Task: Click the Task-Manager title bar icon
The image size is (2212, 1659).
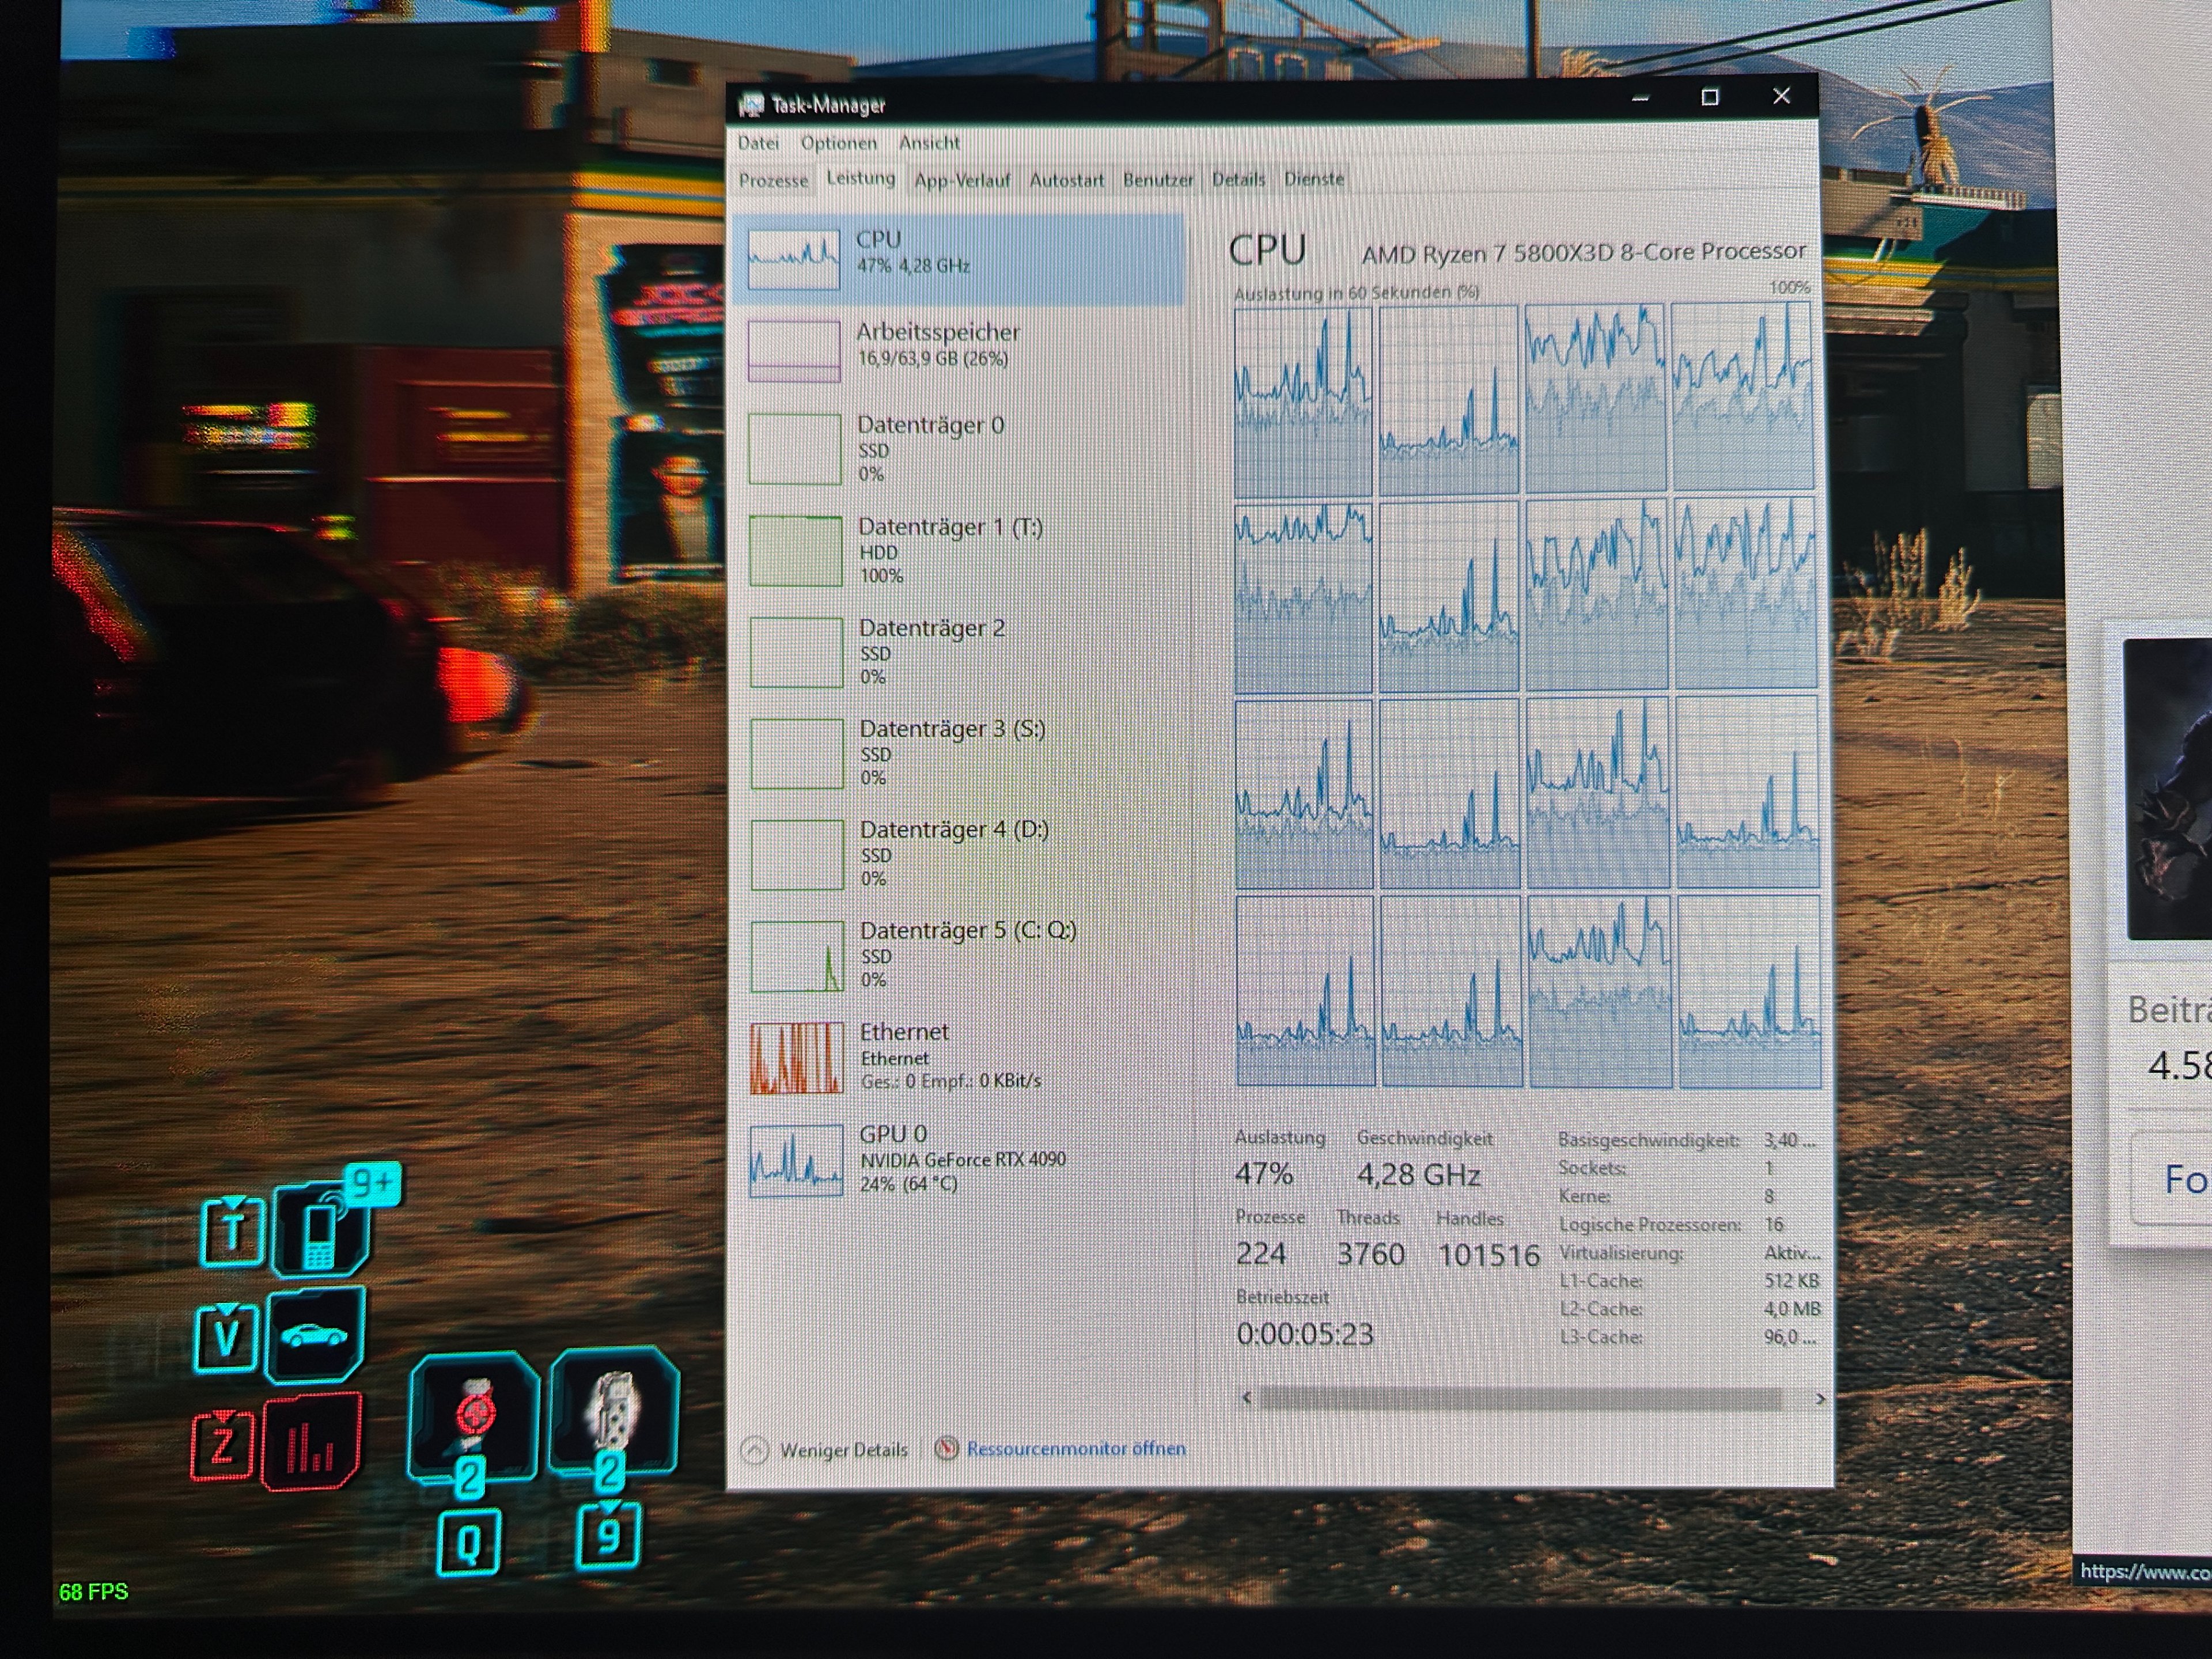Action: pos(750,105)
